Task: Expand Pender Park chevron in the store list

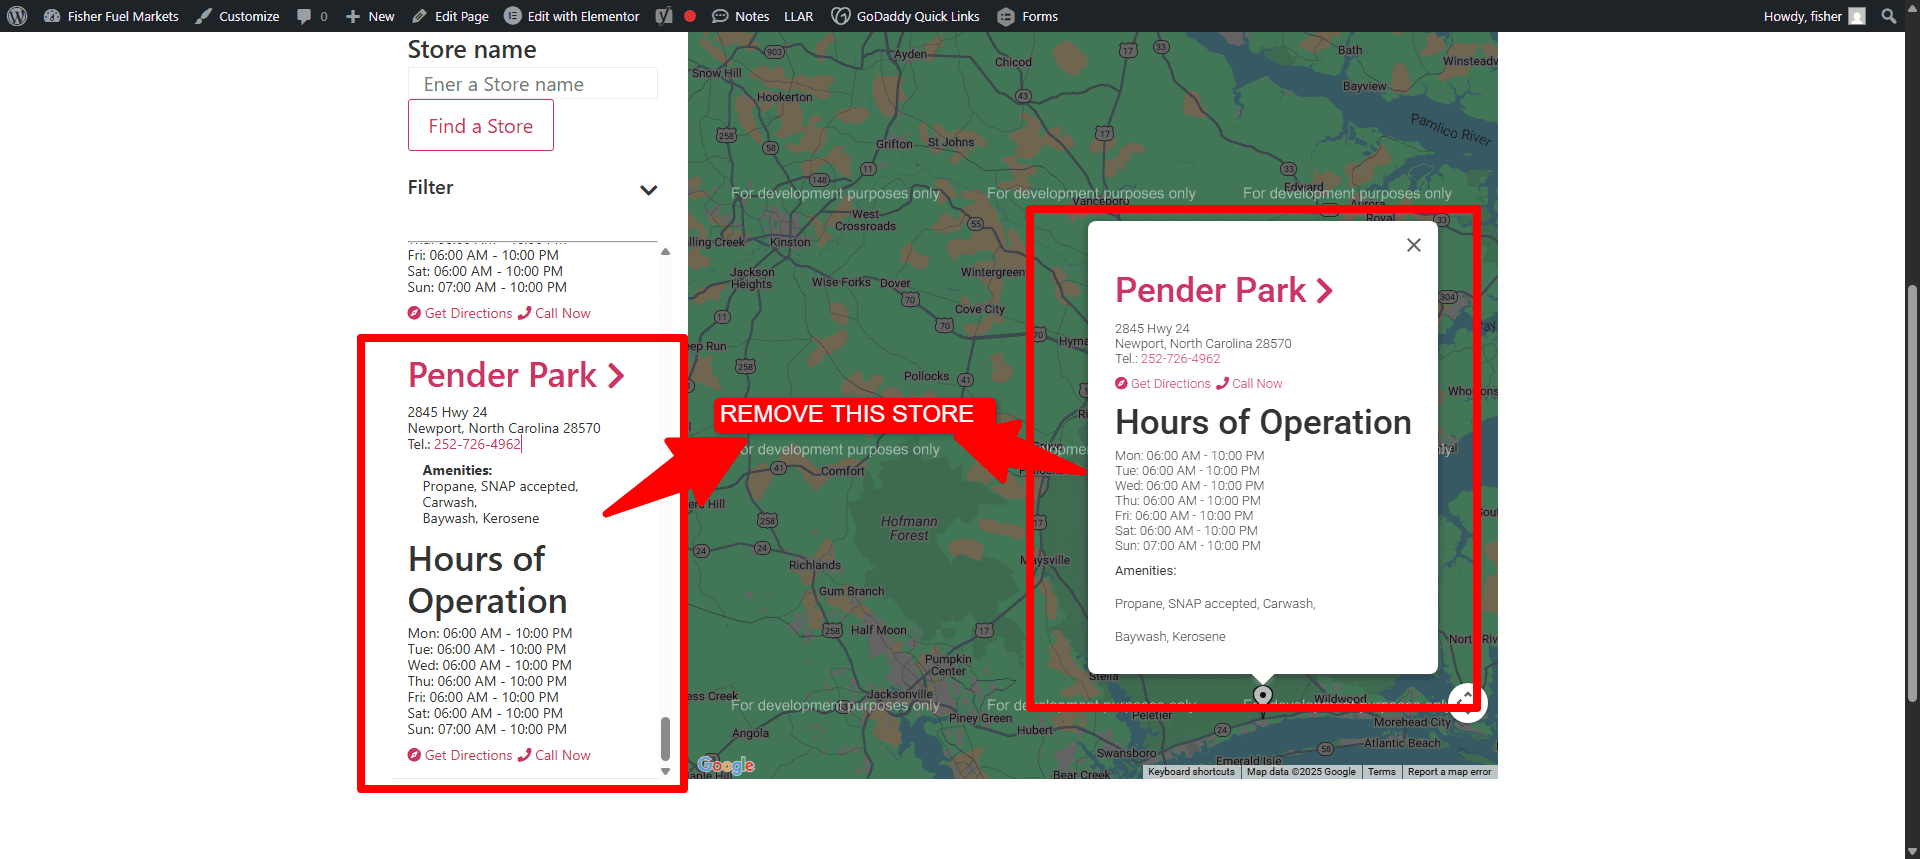Action: click(616, 376)
